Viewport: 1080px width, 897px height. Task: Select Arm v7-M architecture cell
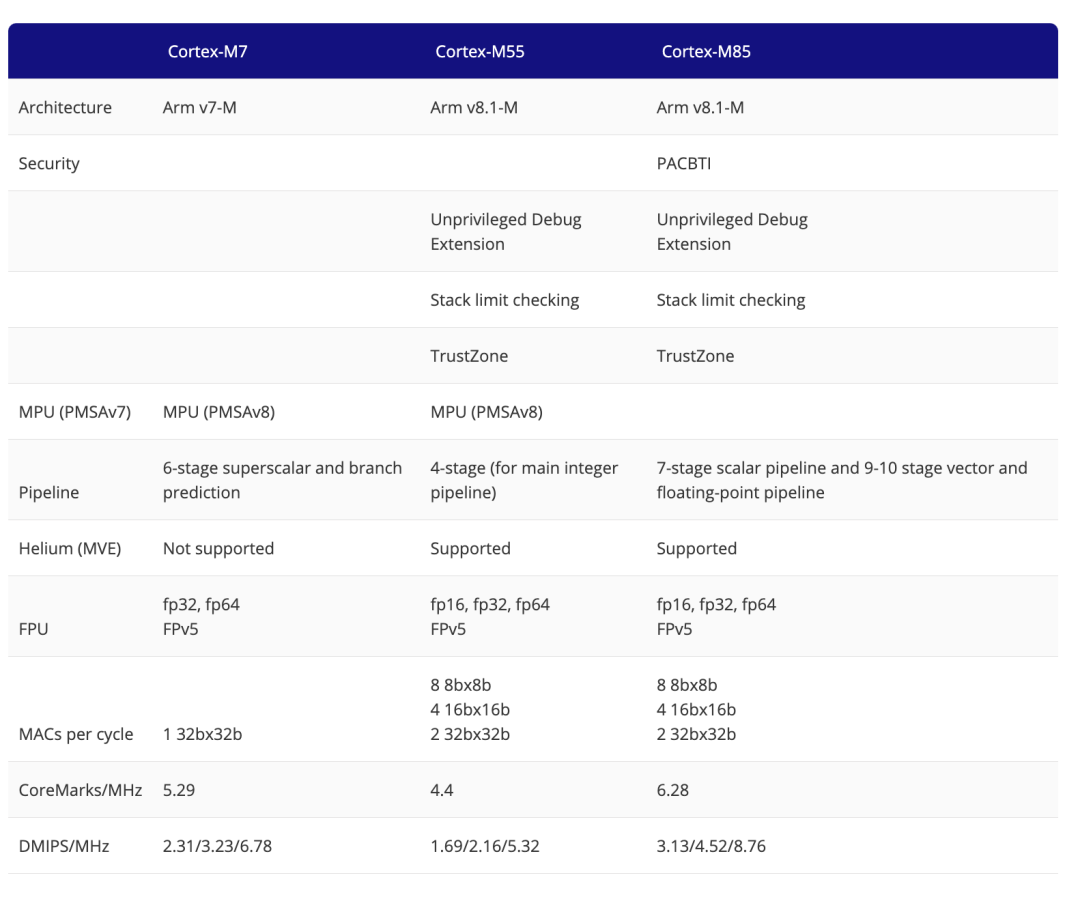click(x=200, y=107)
